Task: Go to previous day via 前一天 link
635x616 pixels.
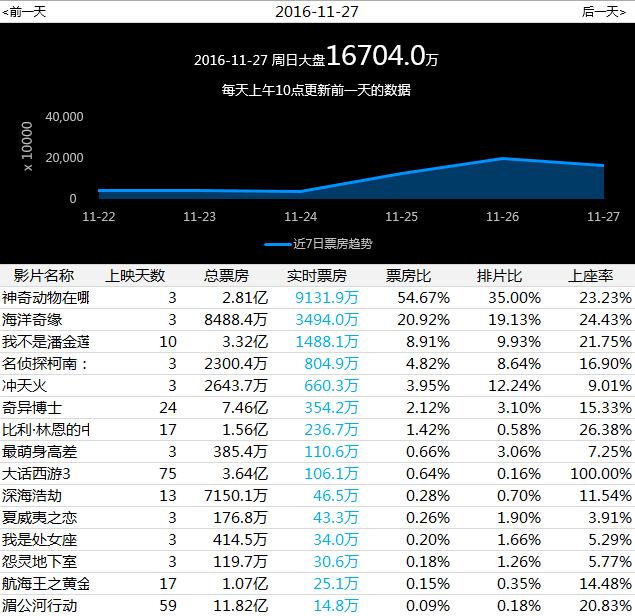Action: coord(24,12)
